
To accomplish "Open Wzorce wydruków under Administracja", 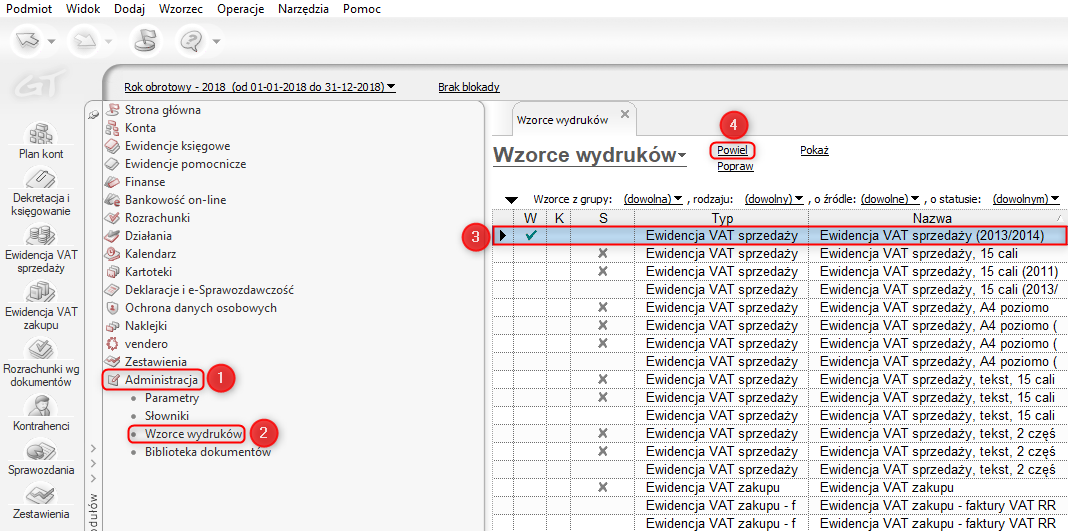I will click(x=193, y=433).
